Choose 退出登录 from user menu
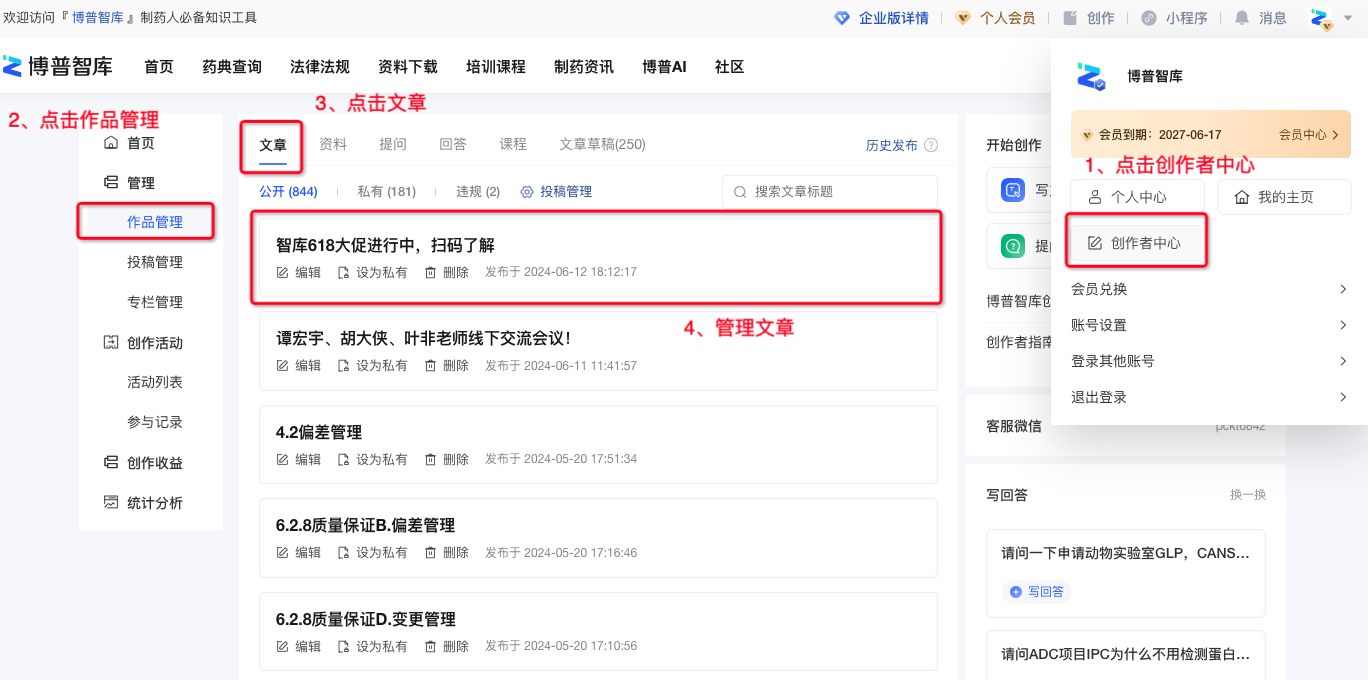The height and width of the screenshot is (680, 1368). 1210,397
